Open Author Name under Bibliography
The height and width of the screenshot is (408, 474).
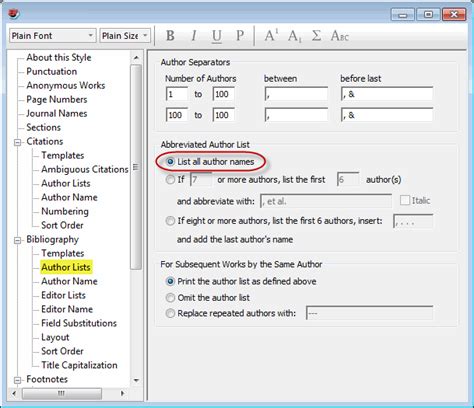click(69, 281)
